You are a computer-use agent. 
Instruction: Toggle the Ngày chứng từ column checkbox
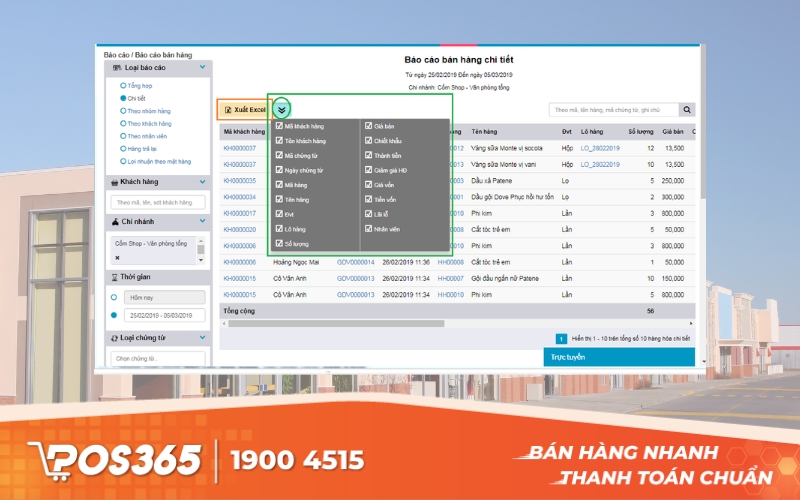pos(279,170)
